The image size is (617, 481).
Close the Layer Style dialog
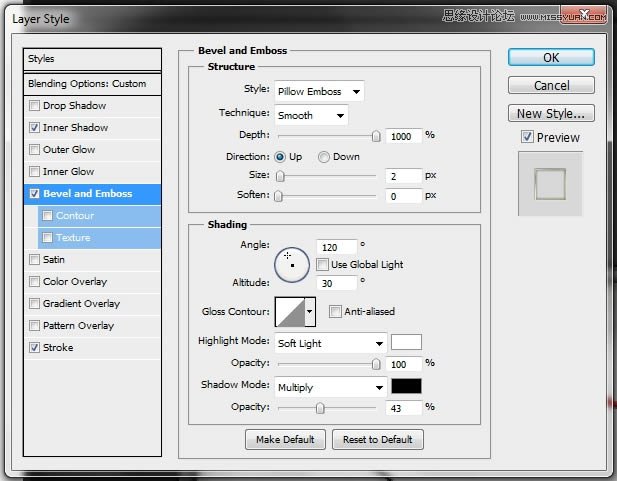584,15
